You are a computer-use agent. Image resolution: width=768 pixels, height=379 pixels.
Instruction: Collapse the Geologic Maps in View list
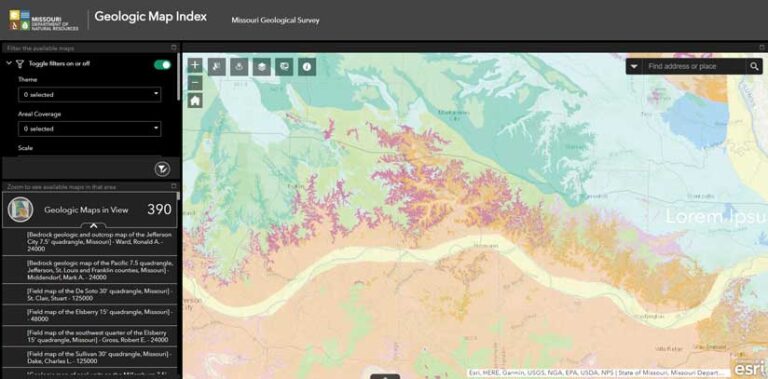94,225
